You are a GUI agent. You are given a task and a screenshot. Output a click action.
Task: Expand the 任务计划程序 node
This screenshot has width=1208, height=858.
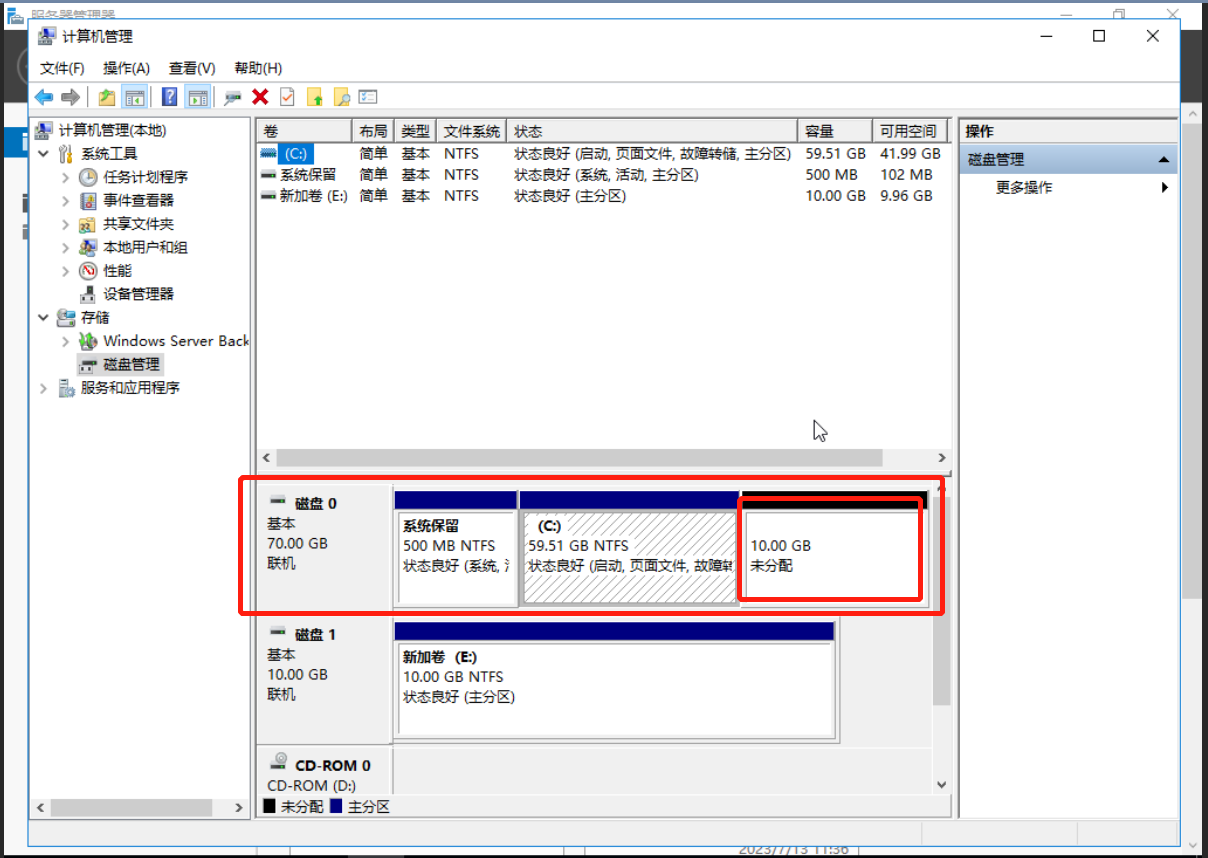[65, 177]
